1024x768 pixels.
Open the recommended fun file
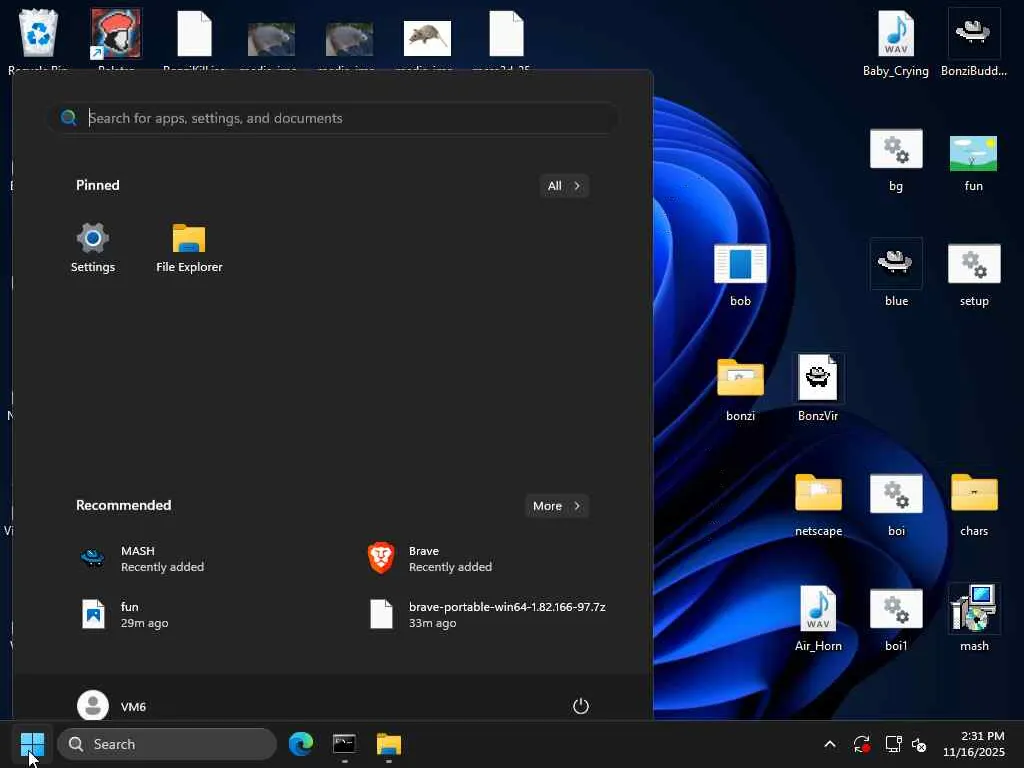click(x=124, y=615)
